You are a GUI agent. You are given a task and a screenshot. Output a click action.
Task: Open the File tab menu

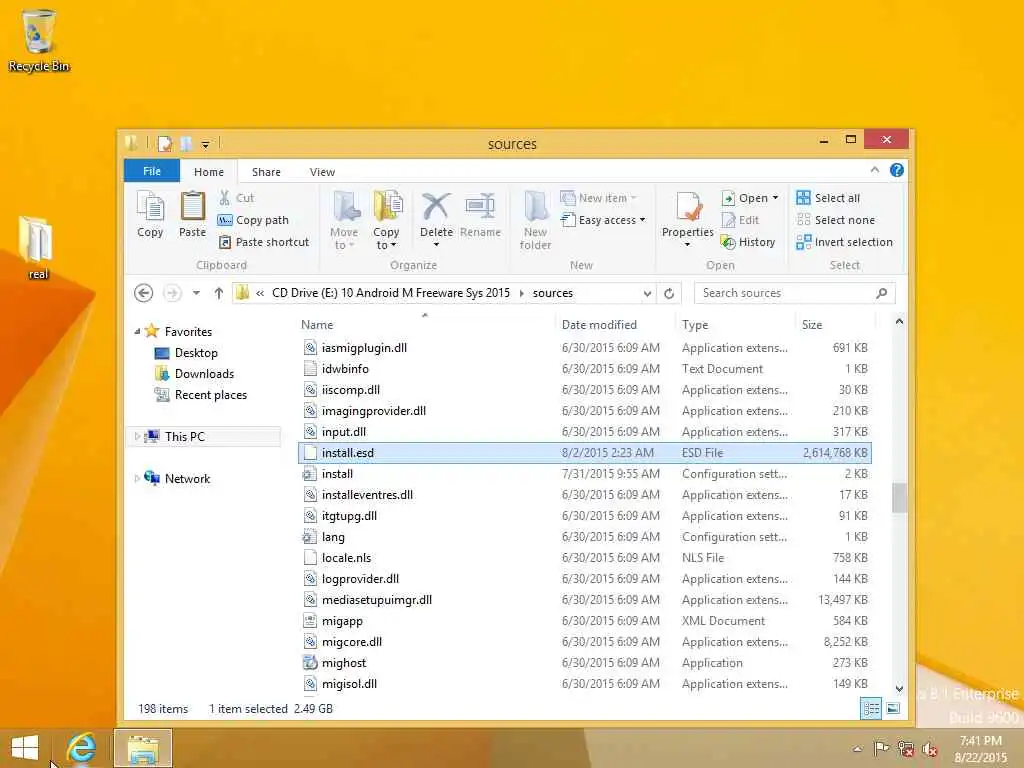[x=152, y=171]
